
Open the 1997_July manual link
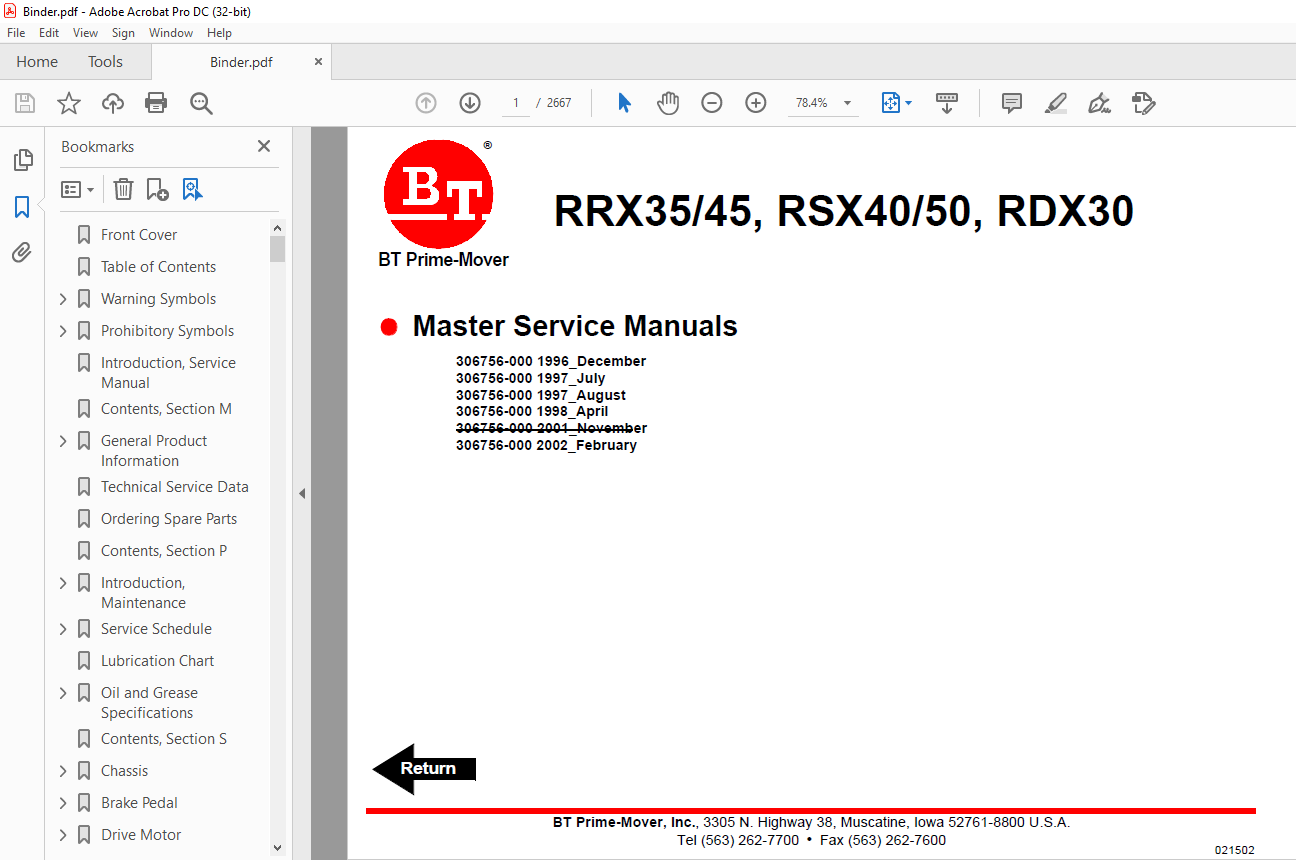click(530, 378)
